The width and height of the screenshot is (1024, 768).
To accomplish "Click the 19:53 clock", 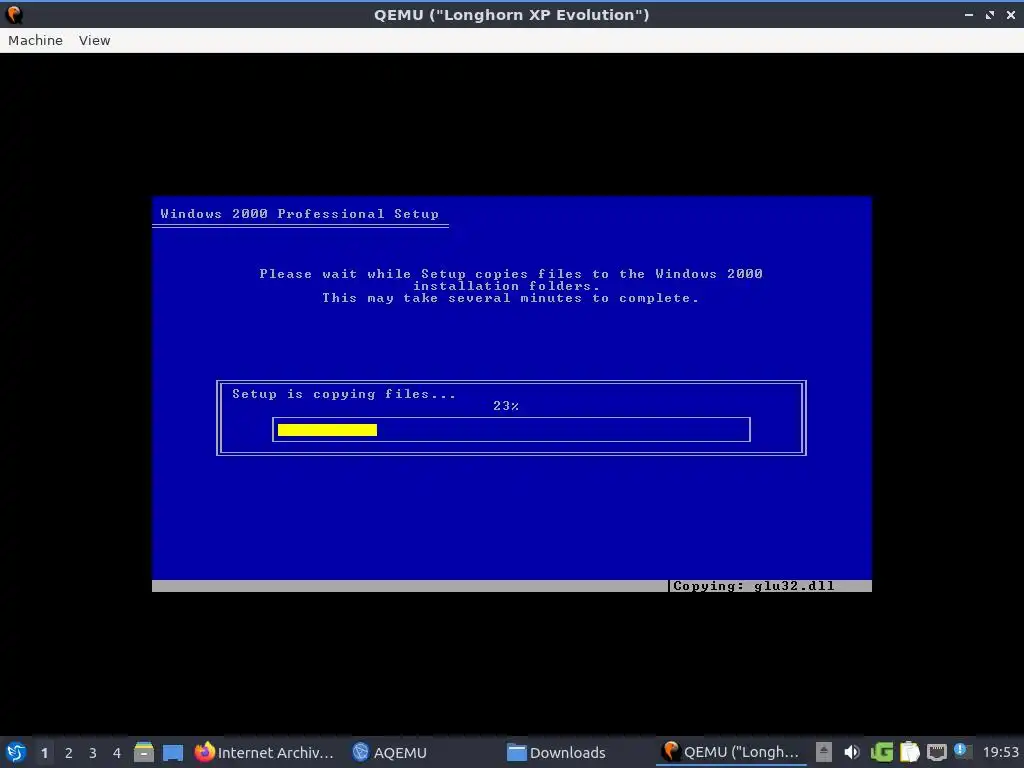I will pyautogui.click(x=1000, y=752).
